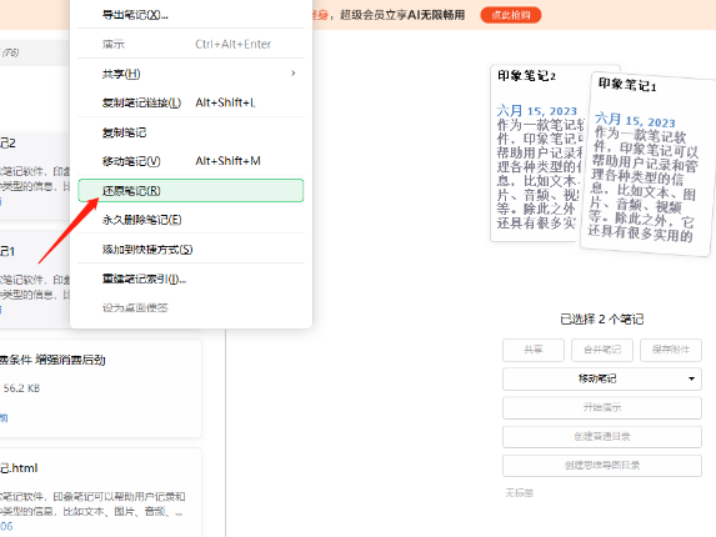Click the orange 点此抢购 promotion button

click(x=511, y=15)
